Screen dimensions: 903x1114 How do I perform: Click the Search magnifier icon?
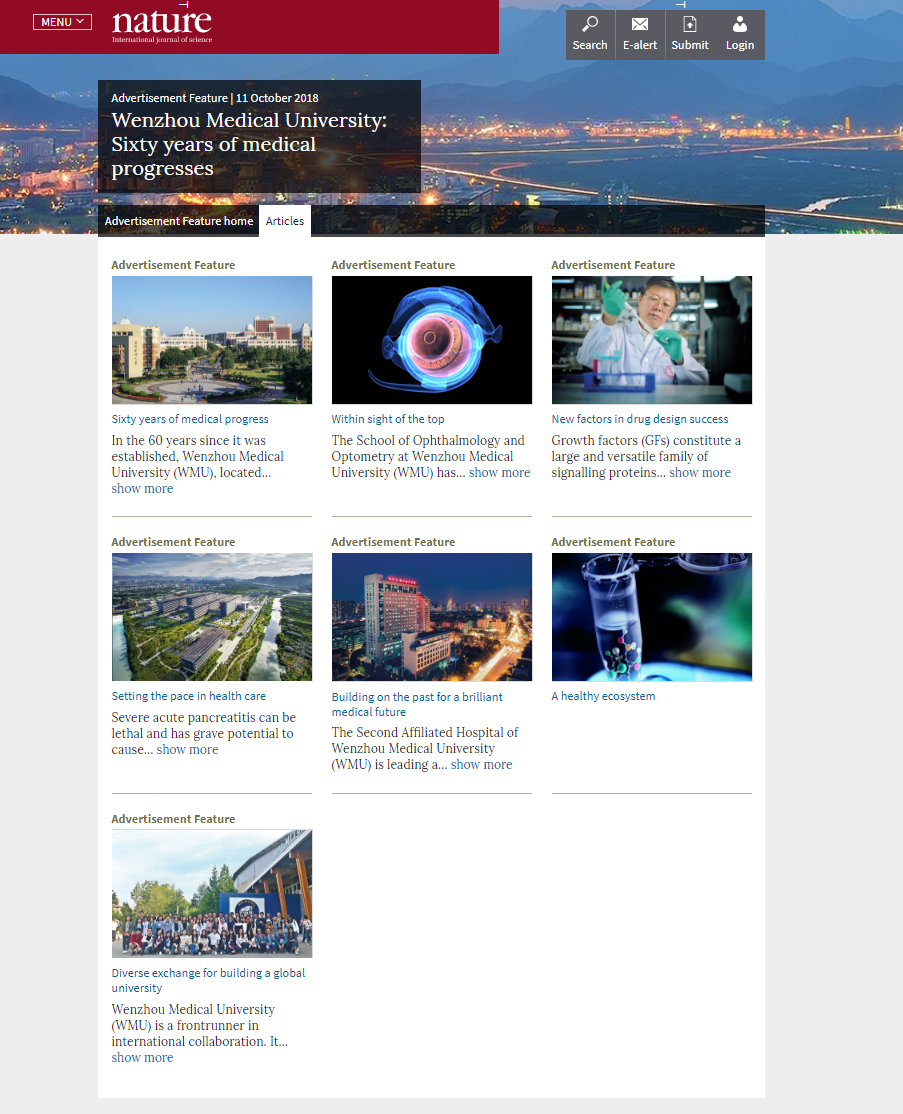[x=590, y=25]
